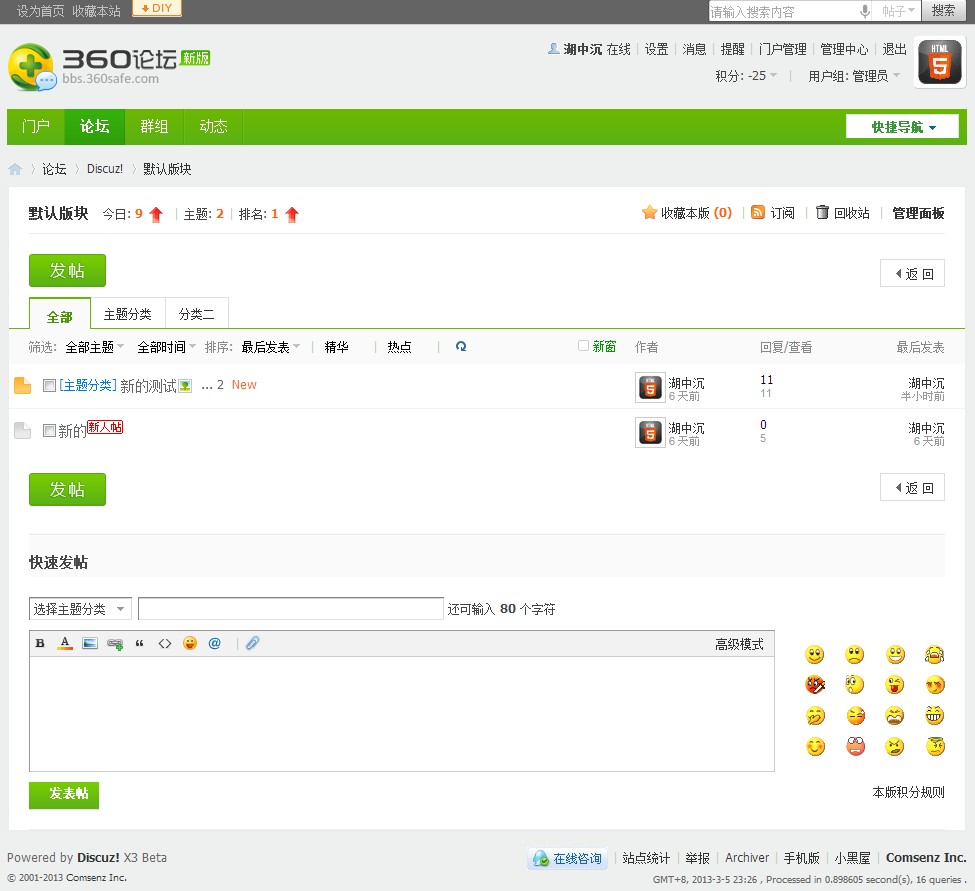Click the attachment paperclip icon
The height and width of the screenshot is (891, 975).
252,644
